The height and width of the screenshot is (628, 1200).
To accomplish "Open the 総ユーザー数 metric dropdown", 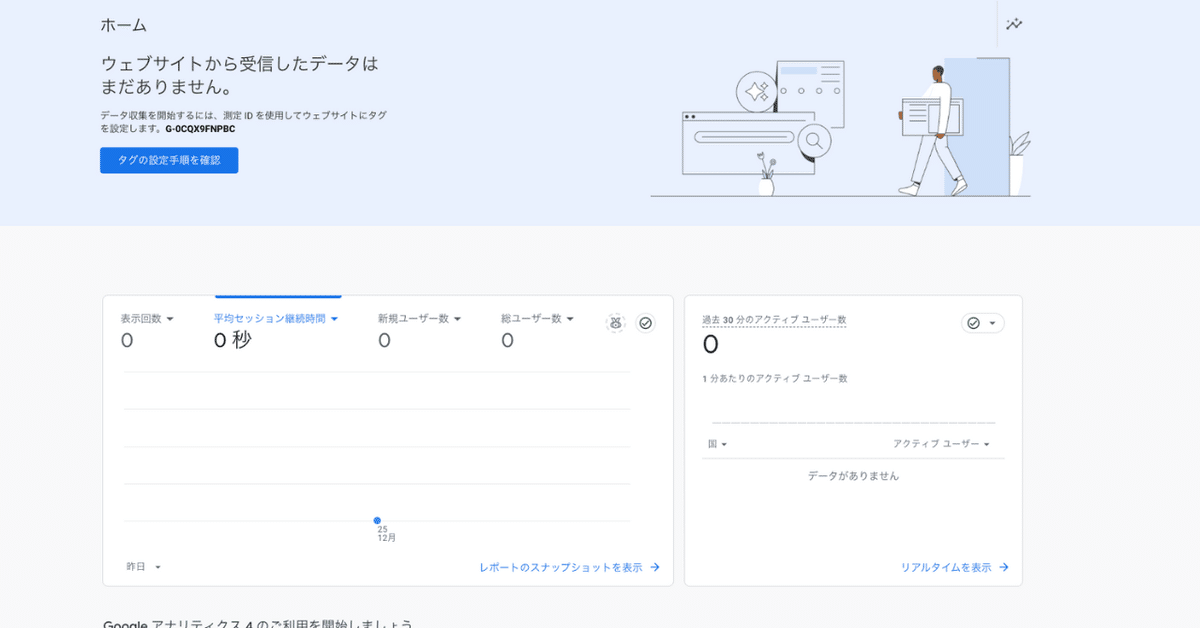I will (x=538, y=319).
